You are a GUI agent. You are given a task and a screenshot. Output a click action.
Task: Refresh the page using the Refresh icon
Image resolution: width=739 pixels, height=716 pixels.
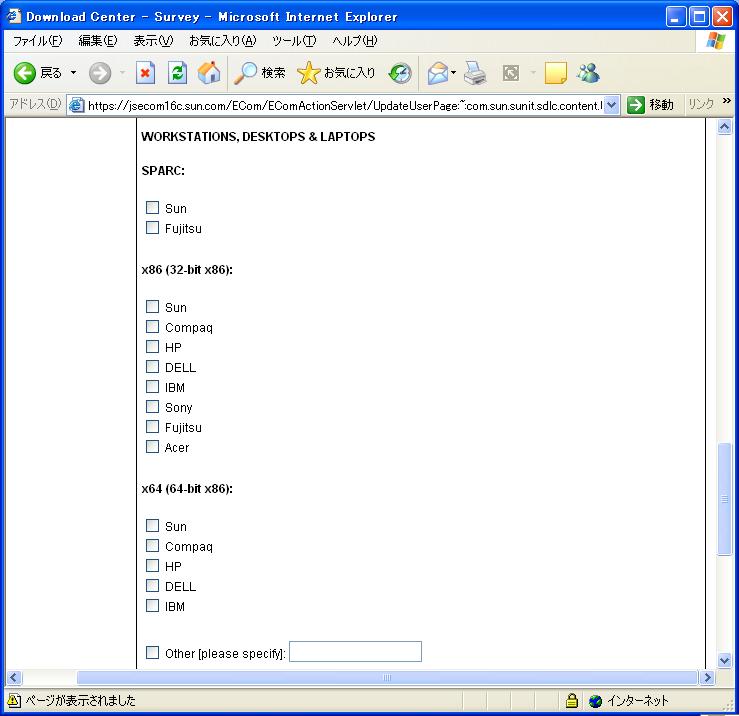(x=178, y=73)
